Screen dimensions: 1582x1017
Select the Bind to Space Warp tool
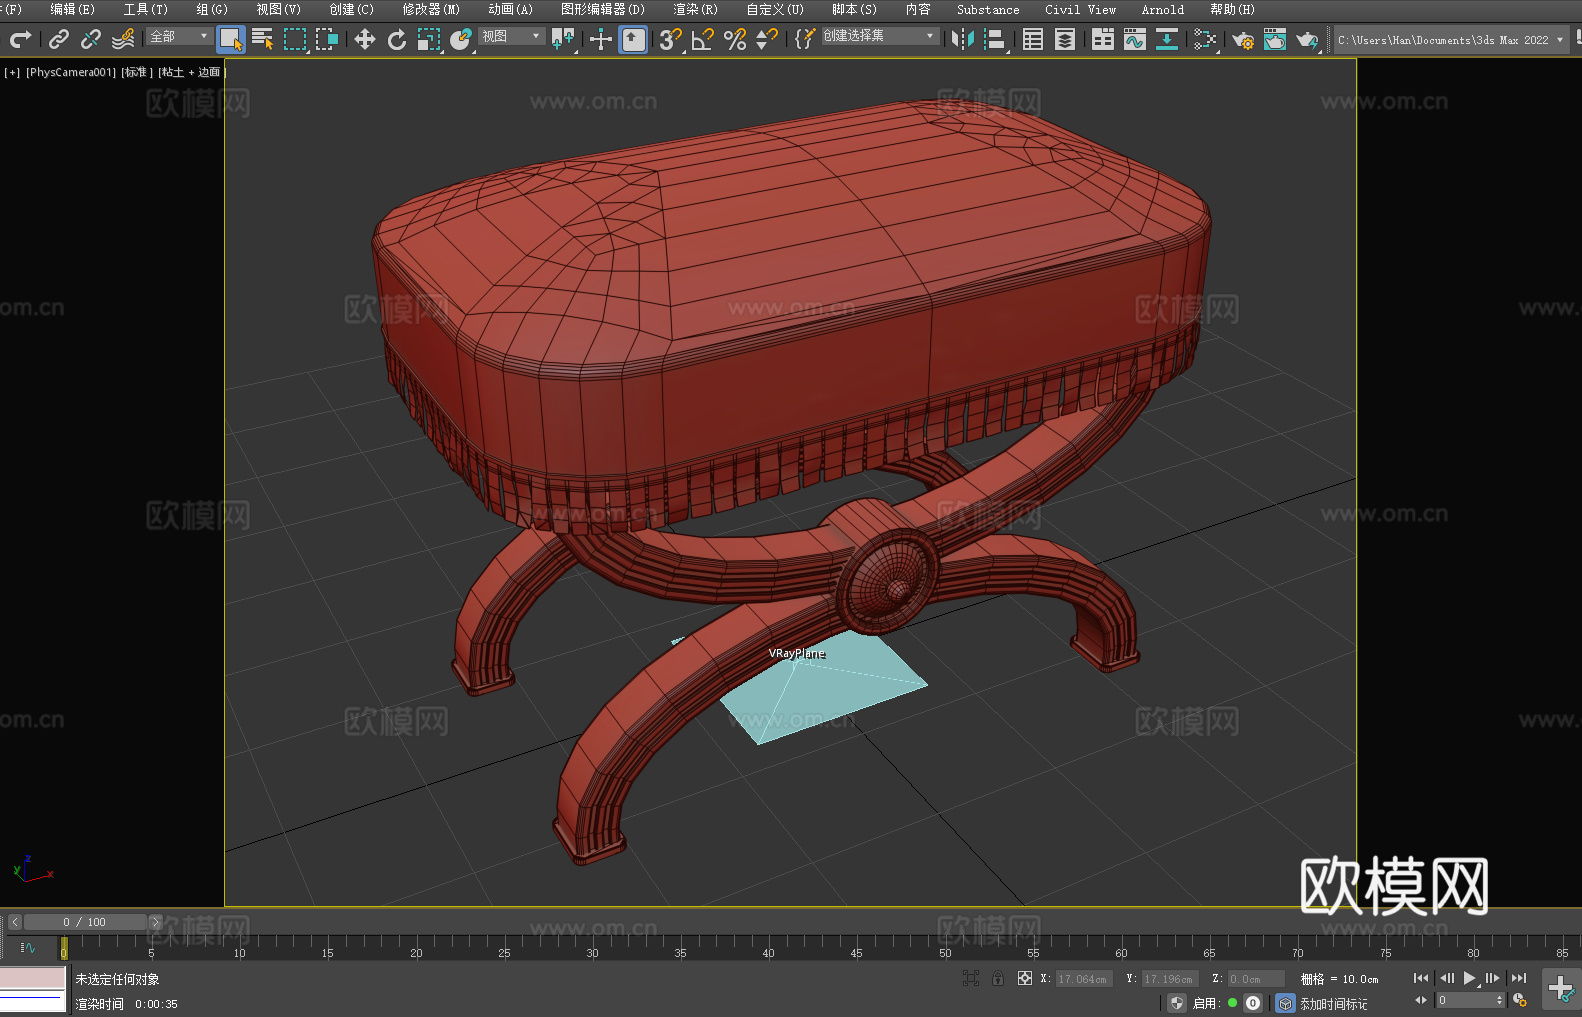click(x=123, y=39)
